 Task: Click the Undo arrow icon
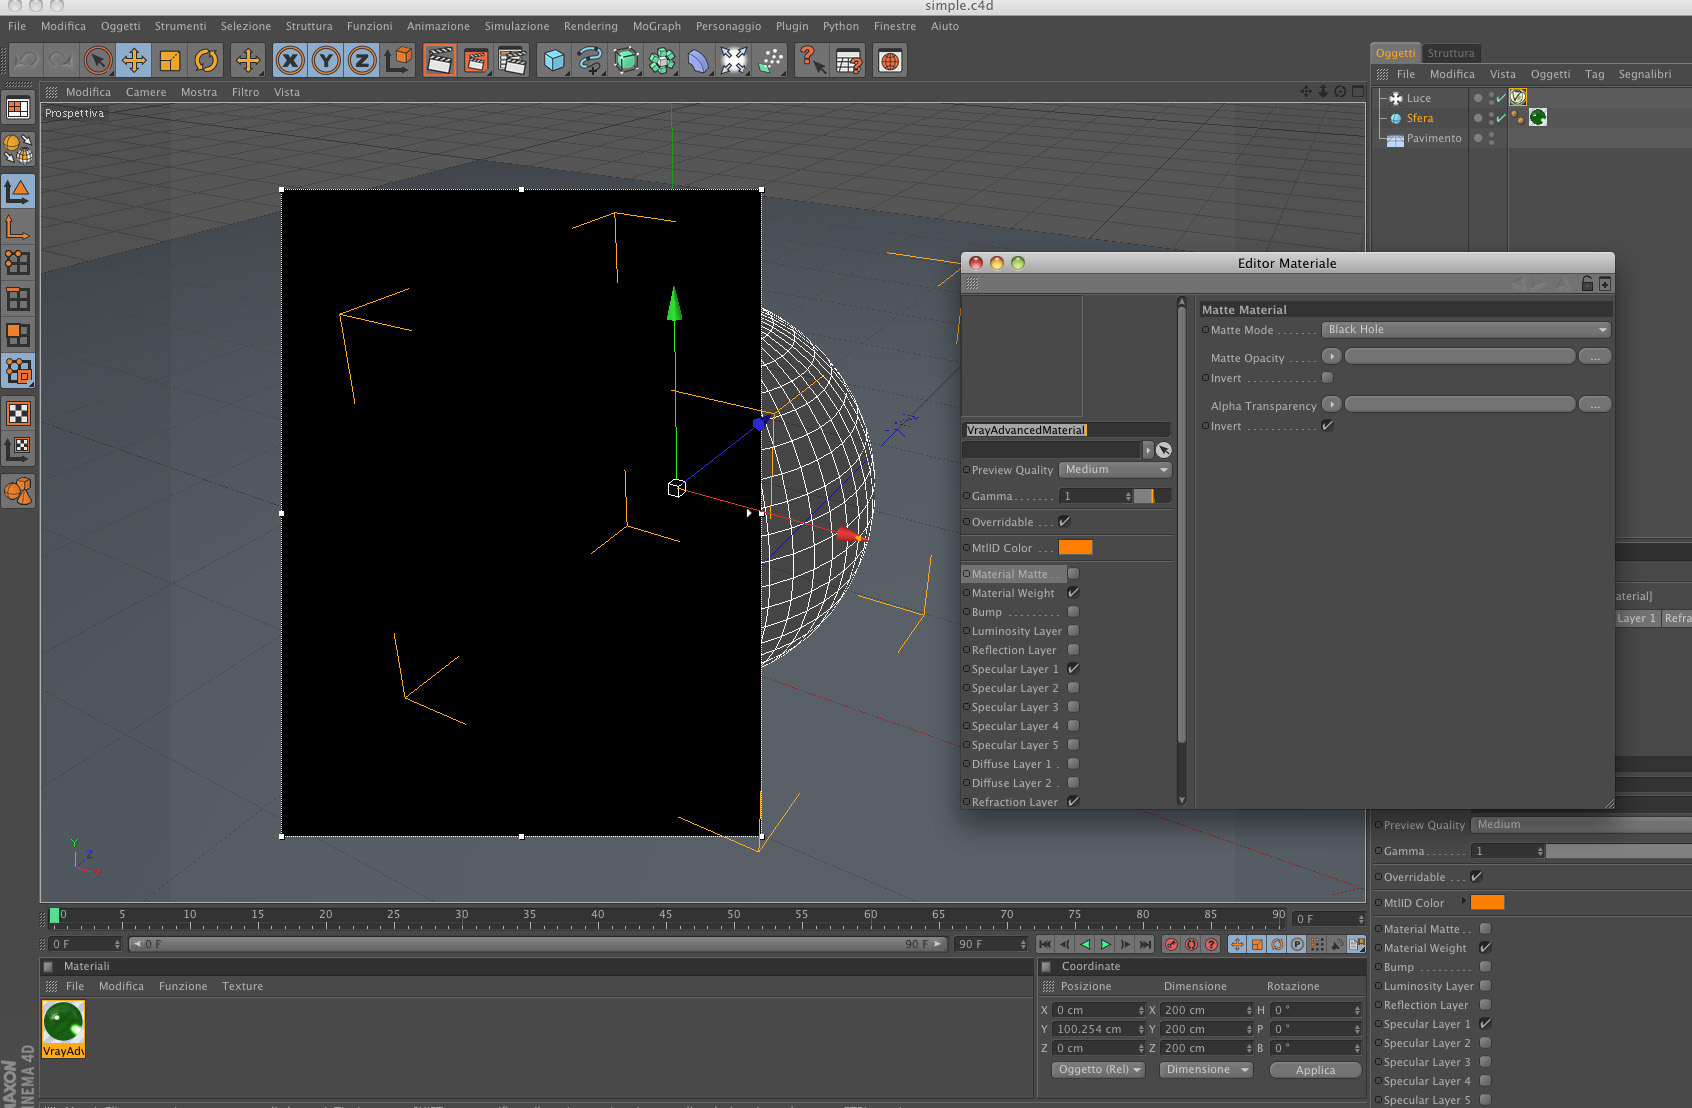tap(25, 61)
